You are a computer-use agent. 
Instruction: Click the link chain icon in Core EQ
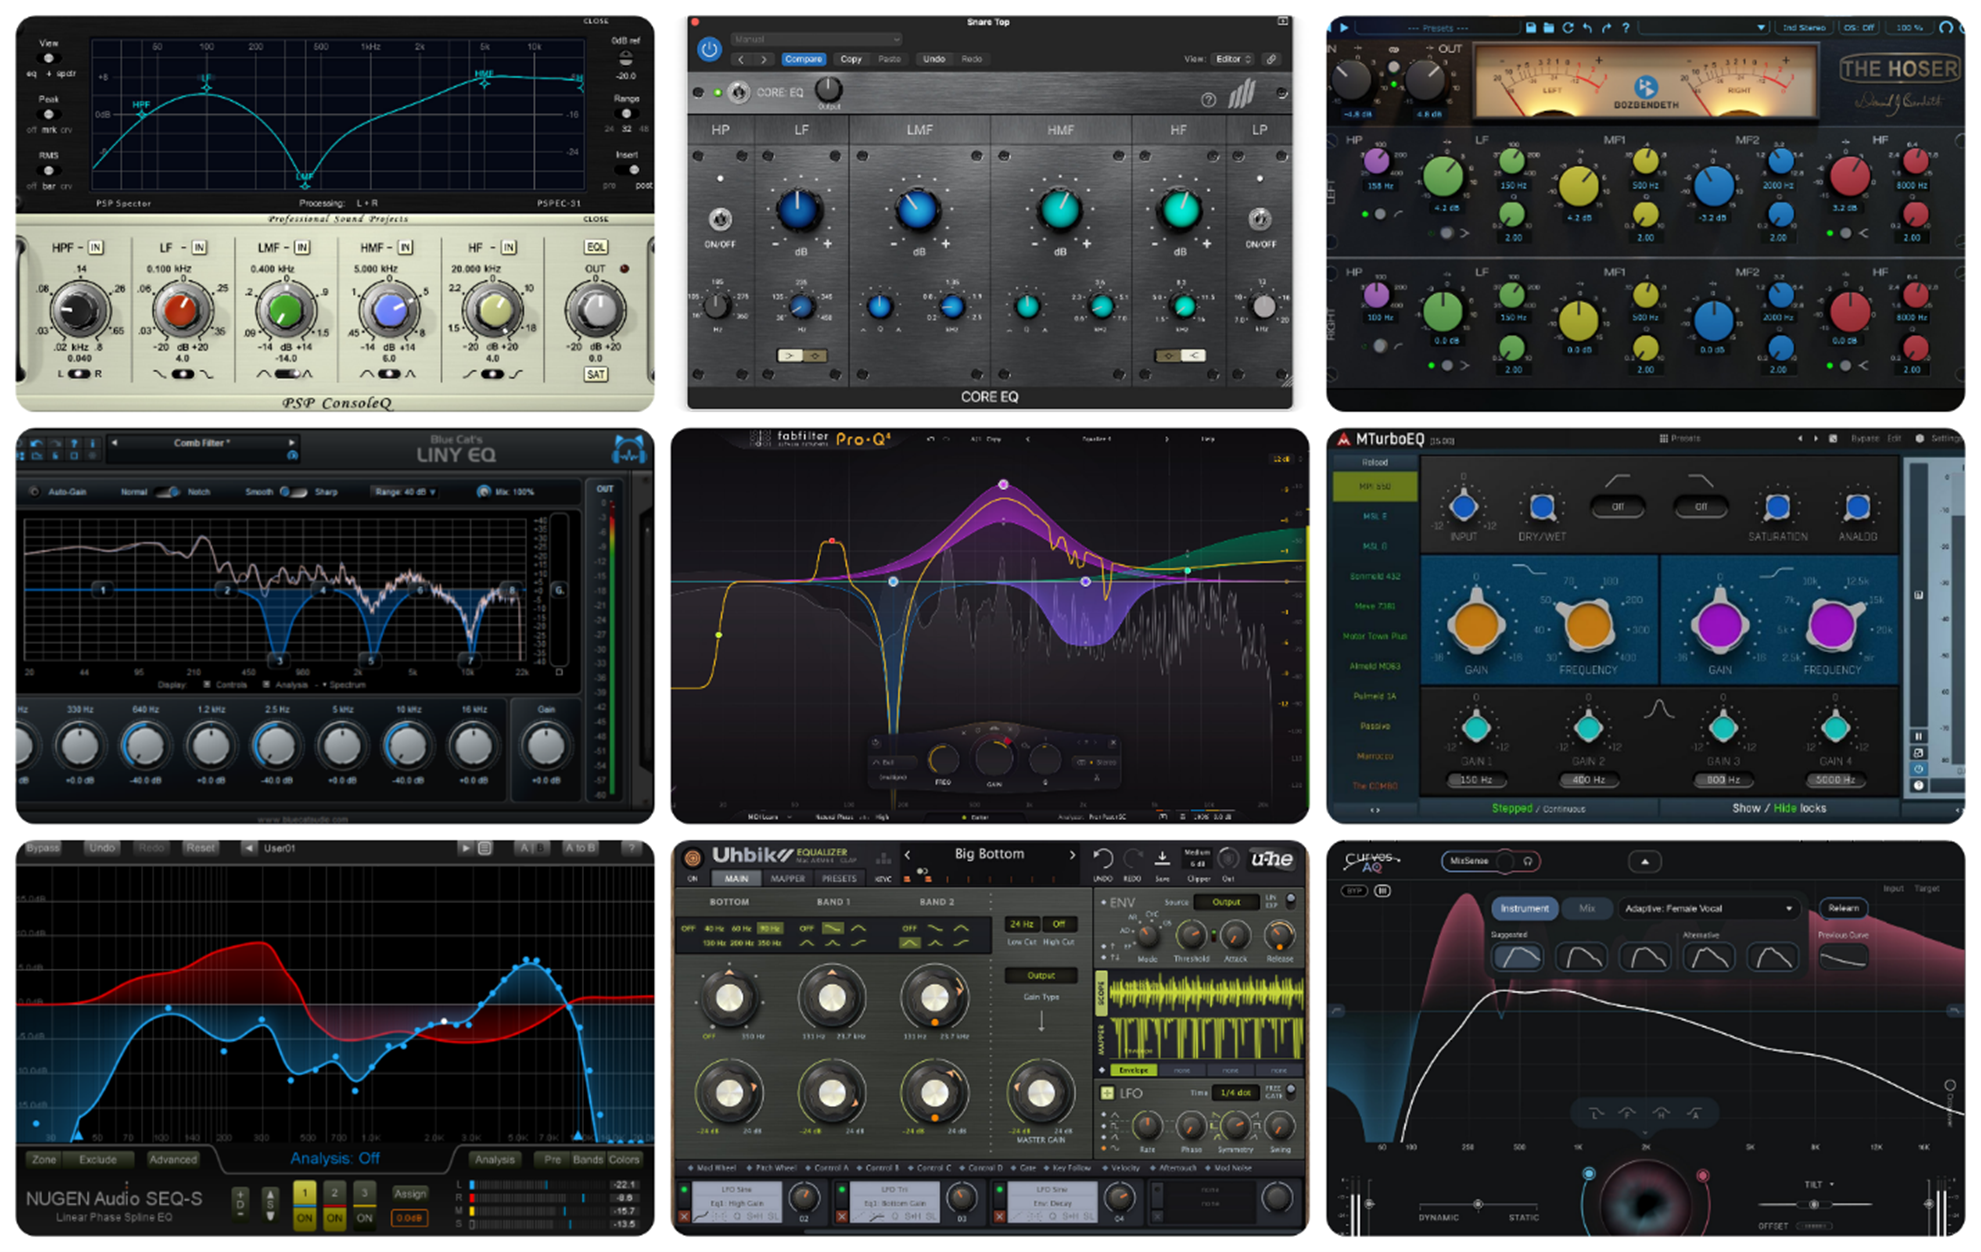pyautogui.click(x=1271, y=59)
